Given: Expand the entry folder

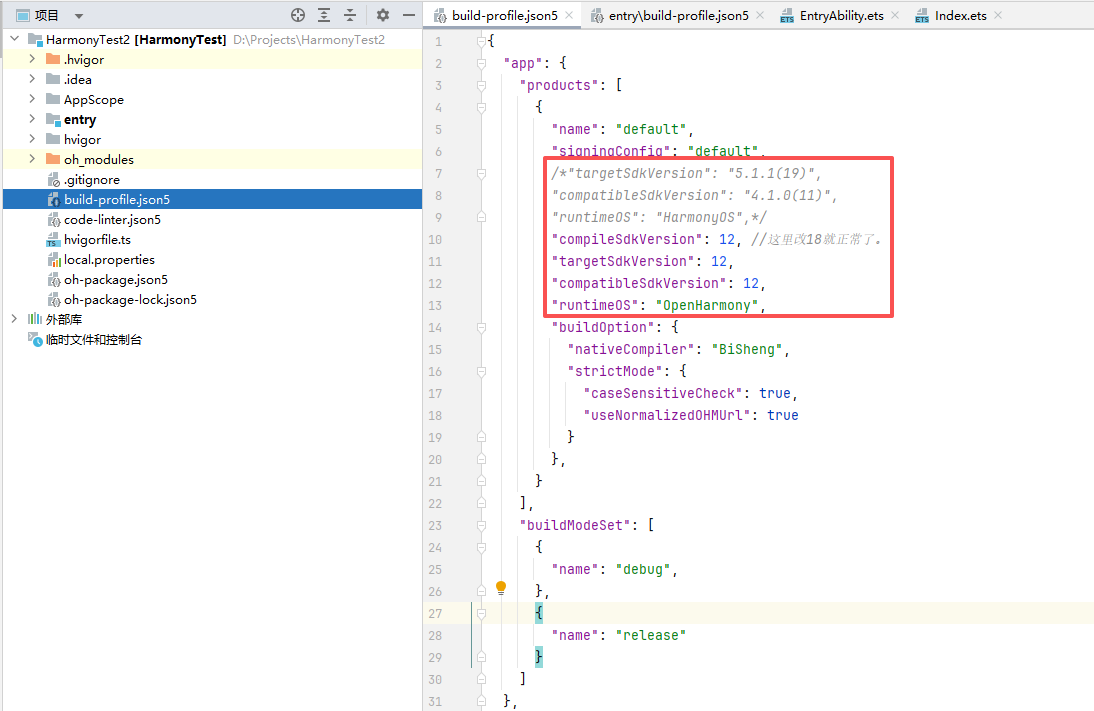Looking at the screenshot, I should 33,120.
